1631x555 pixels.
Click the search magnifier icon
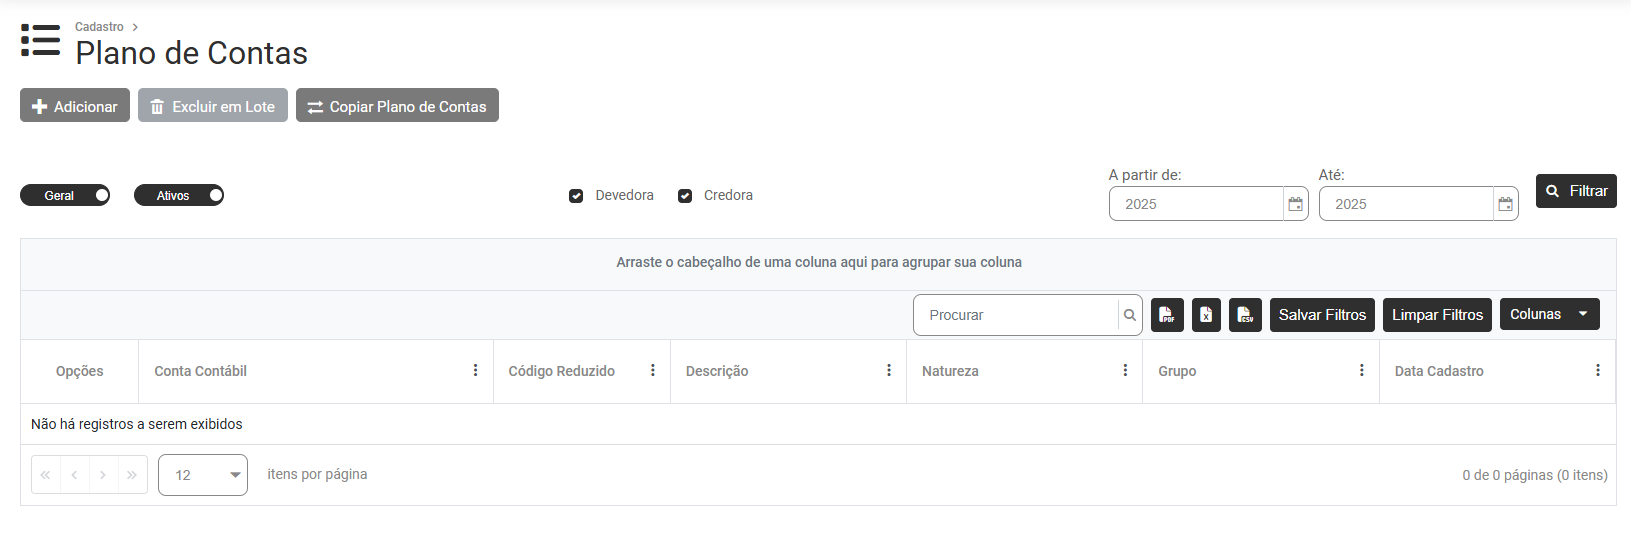1130,315
